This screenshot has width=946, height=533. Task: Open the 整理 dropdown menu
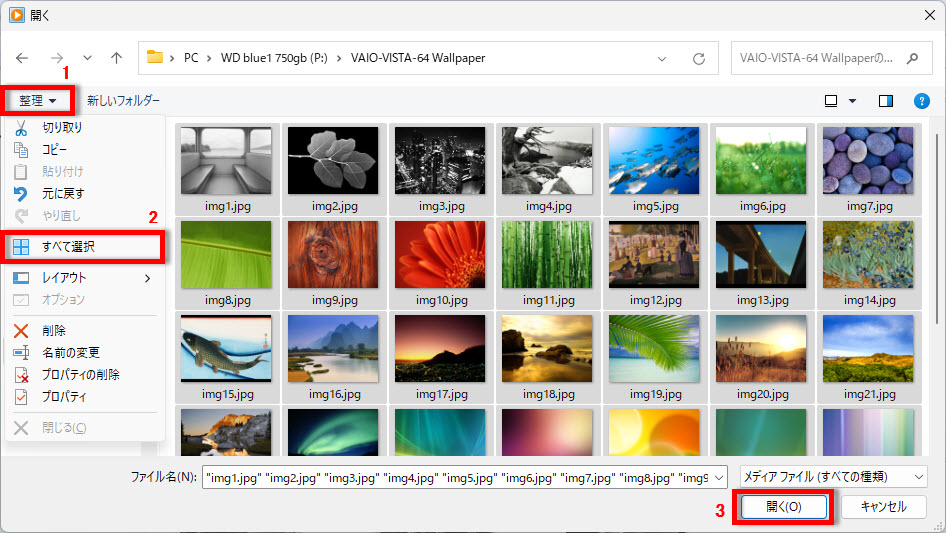click(38, 101)
